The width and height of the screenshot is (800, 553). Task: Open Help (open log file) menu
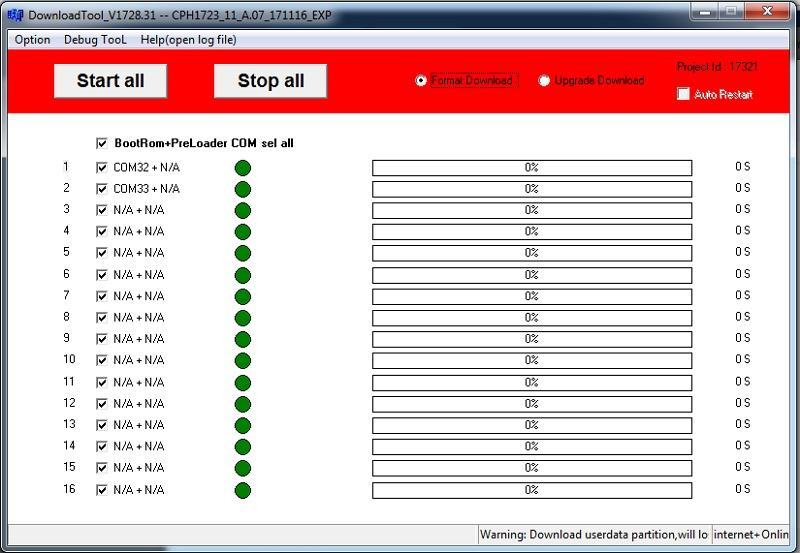click(x=188, y=40)
